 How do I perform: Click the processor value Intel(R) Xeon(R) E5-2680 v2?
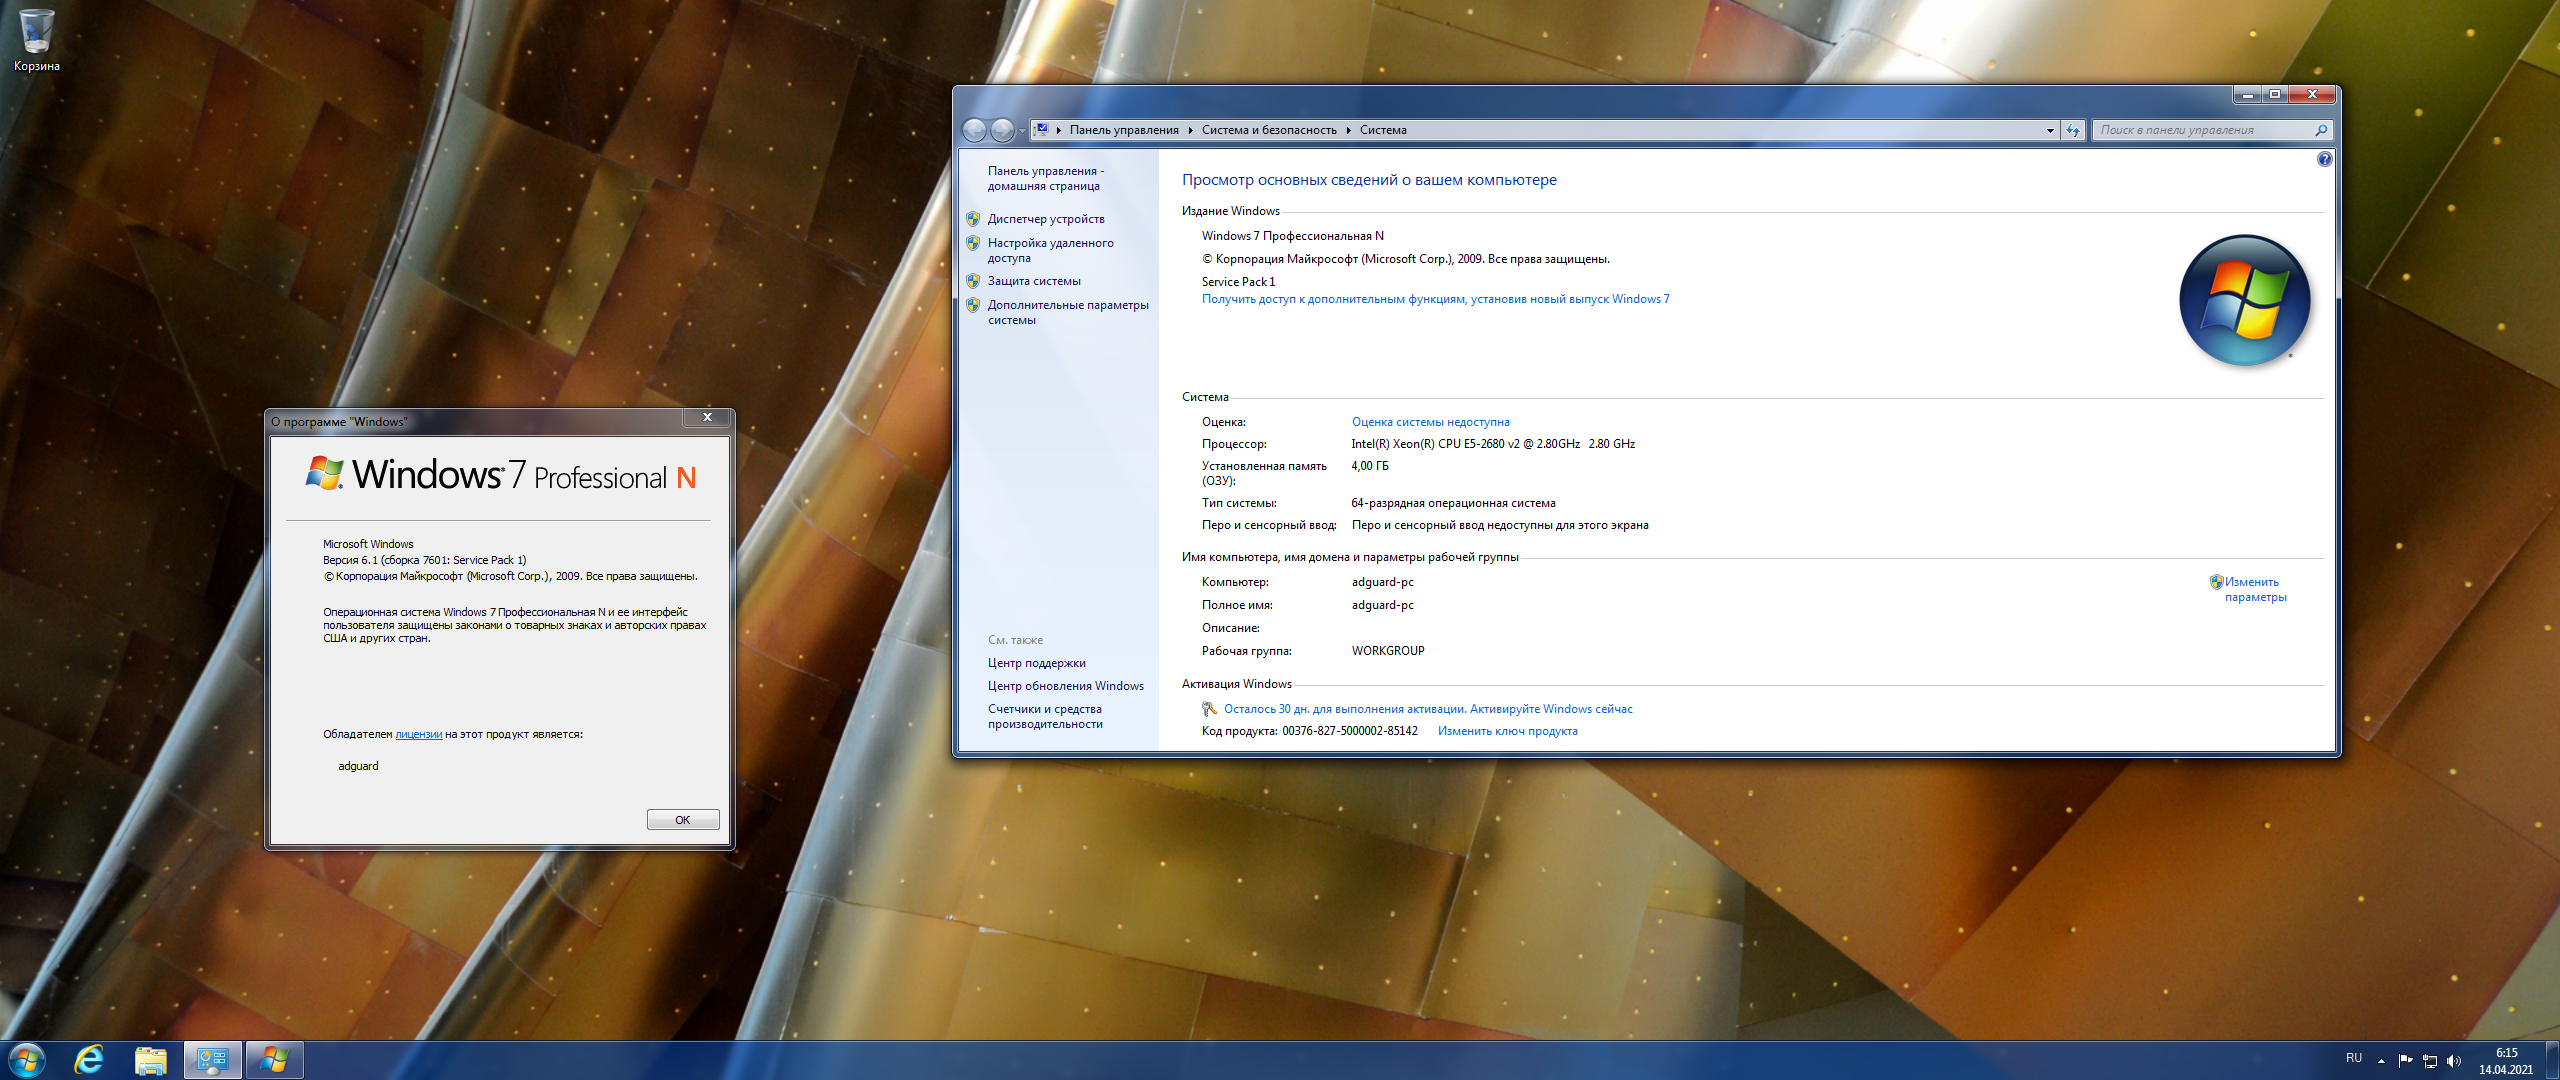[x=1493, y=444]
